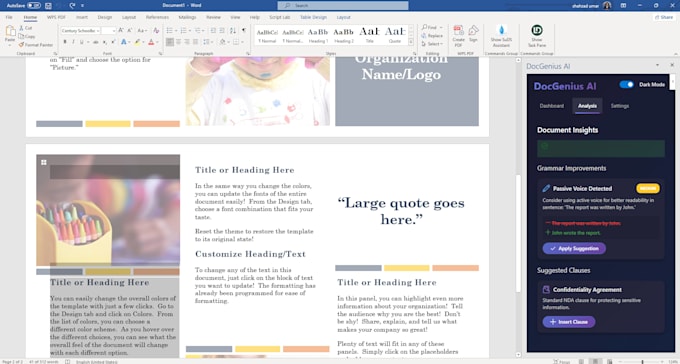Align text left
Viewport: 680px width, 364px height.
pyautogui.click(x=170, y=42)
